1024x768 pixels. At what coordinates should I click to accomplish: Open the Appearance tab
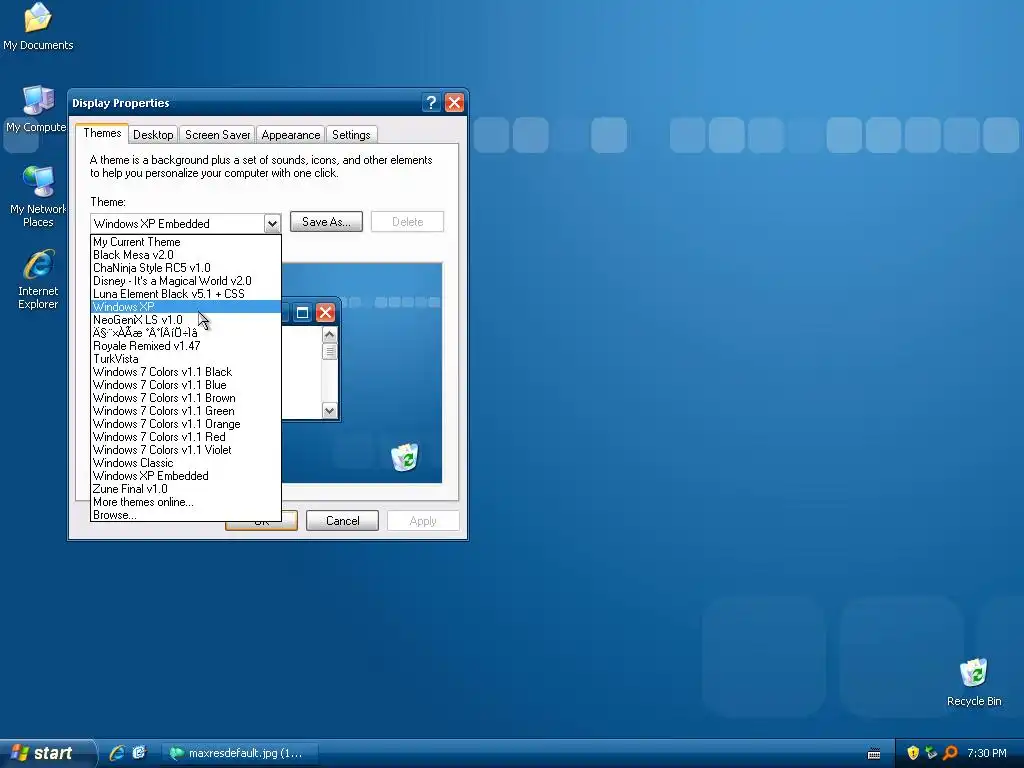tap(291, 135)
